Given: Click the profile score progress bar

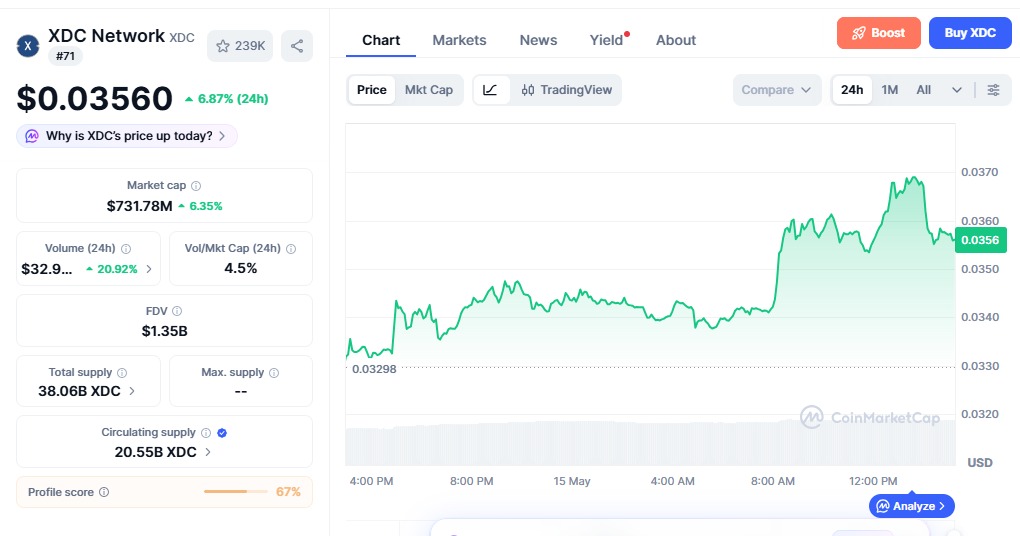Looking at the screenshot, I should coord(235,492).
